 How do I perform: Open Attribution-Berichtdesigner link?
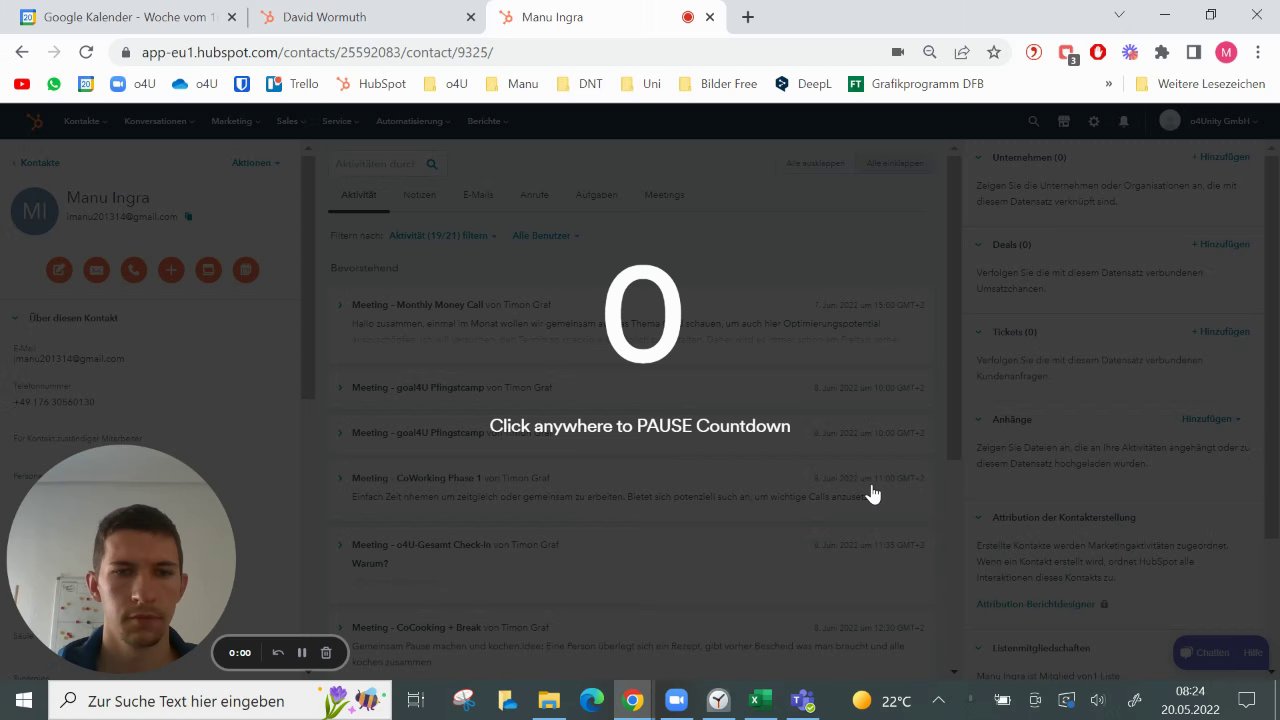point(1036,604)
